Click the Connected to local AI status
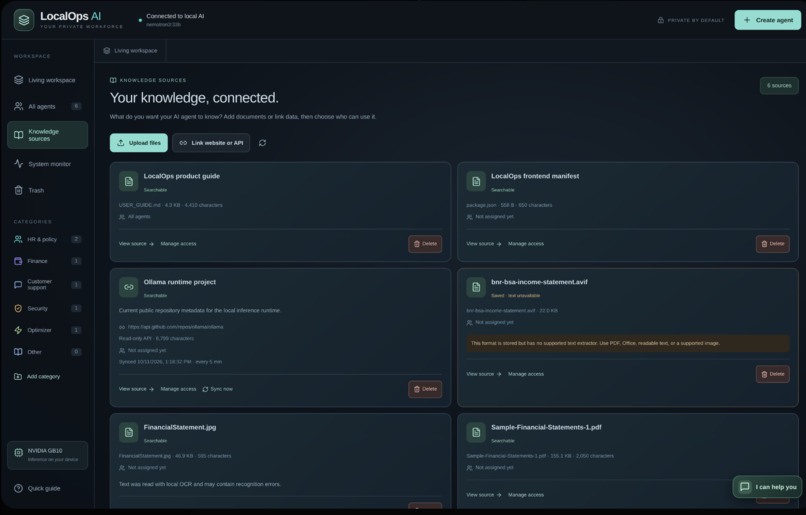The image size is (806, 515). (x=175, y=16)
